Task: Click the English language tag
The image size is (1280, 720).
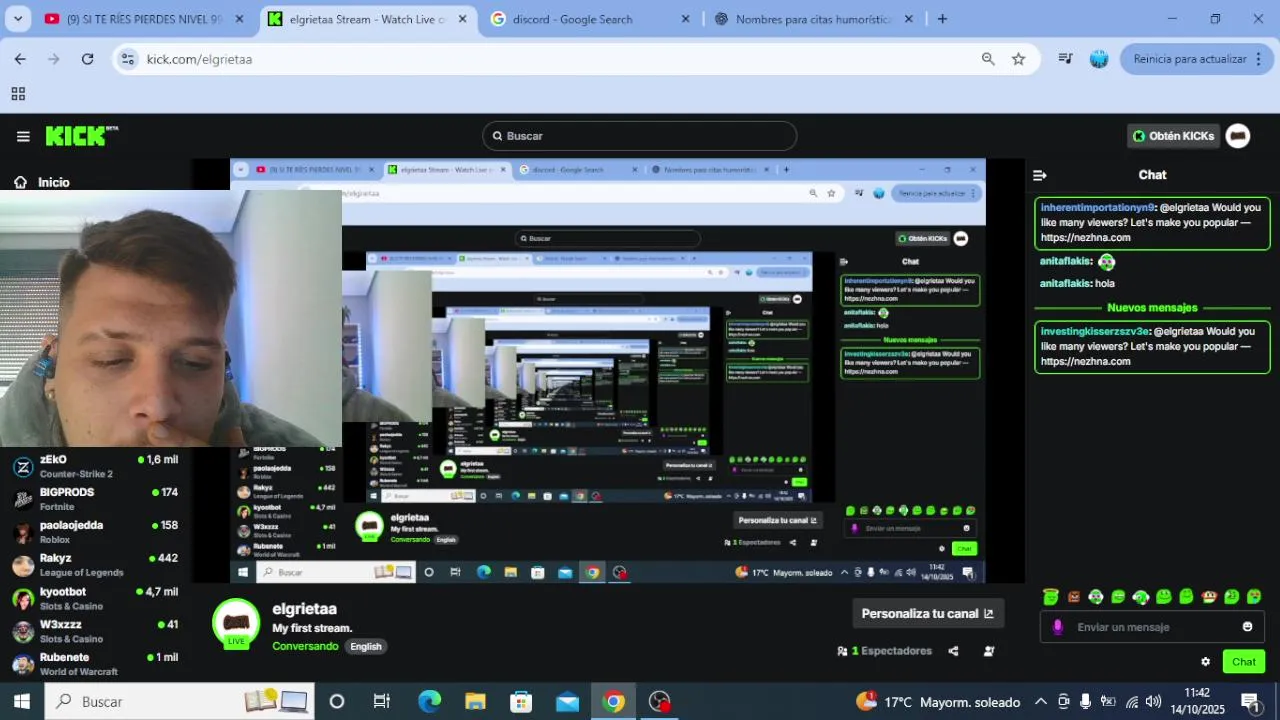Action: pyautogui.click(x=366, y=646)
